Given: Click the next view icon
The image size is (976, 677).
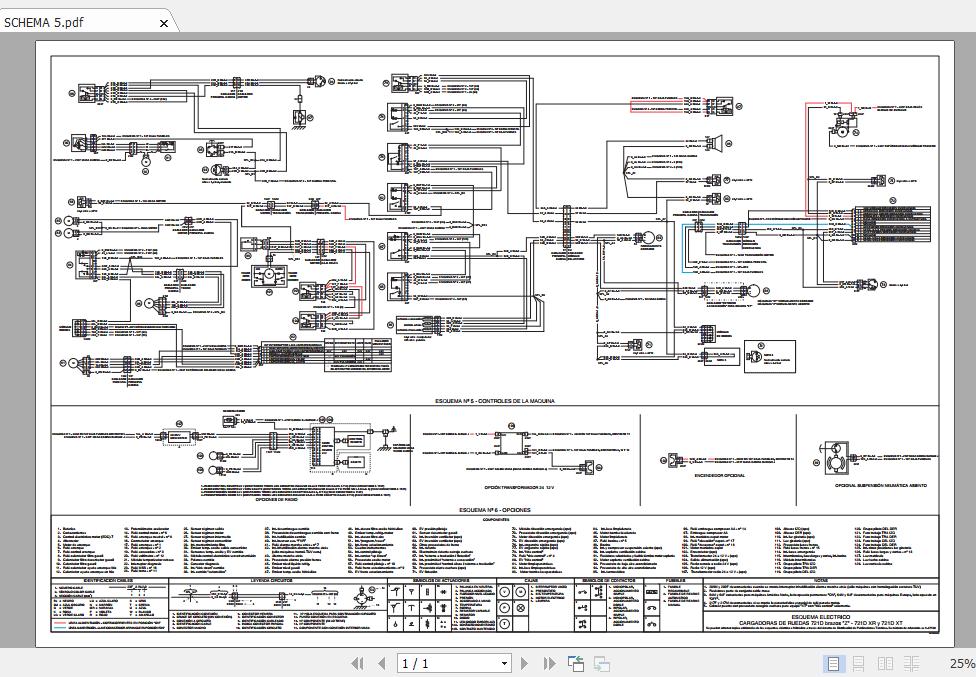Looking at the screenshot, I should pos(602,663).
